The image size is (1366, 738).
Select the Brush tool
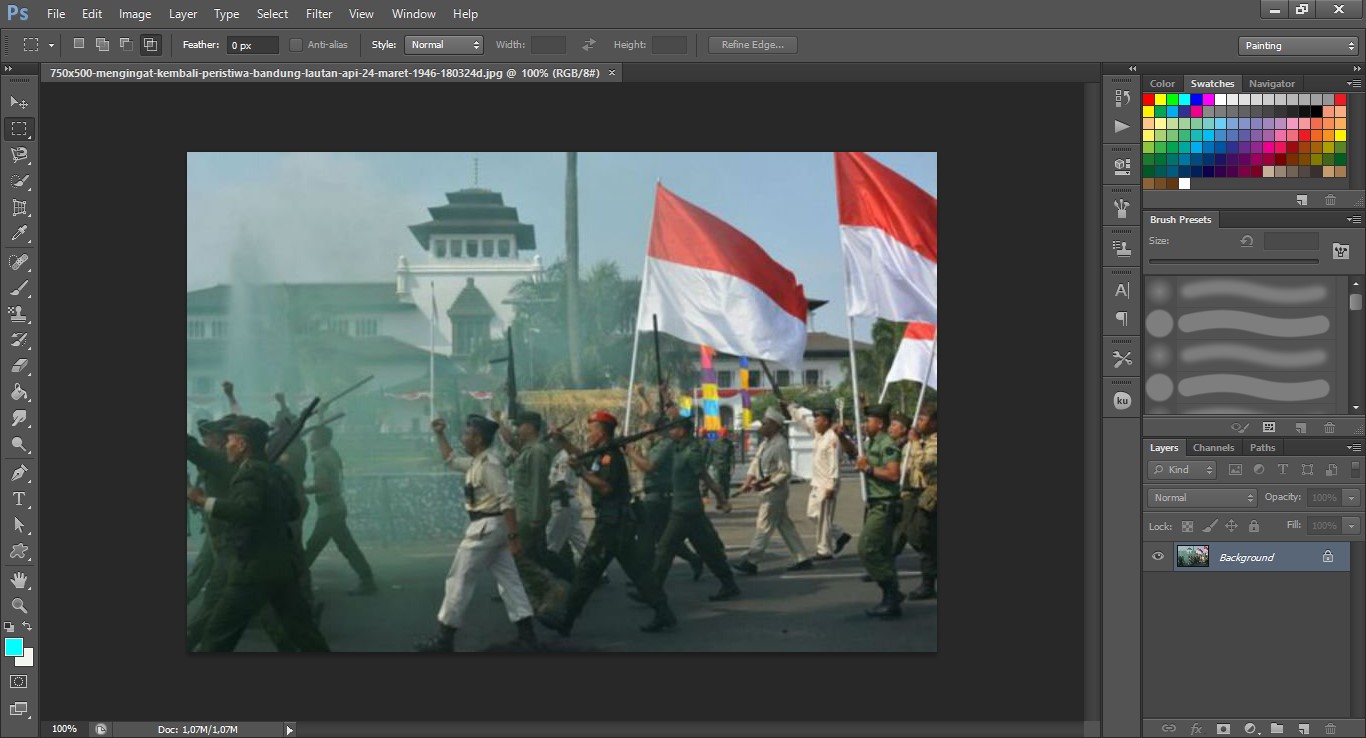(x=19, y=288)
